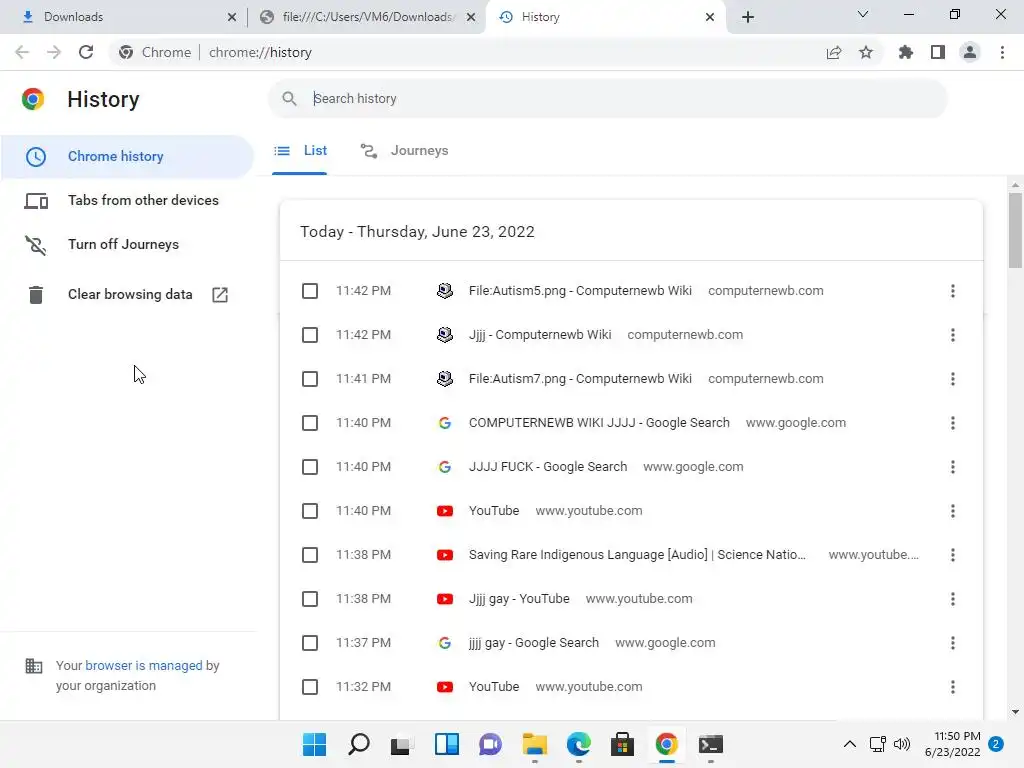
Task: Select Chrome history in the sidebar
Action: point(127,157)
